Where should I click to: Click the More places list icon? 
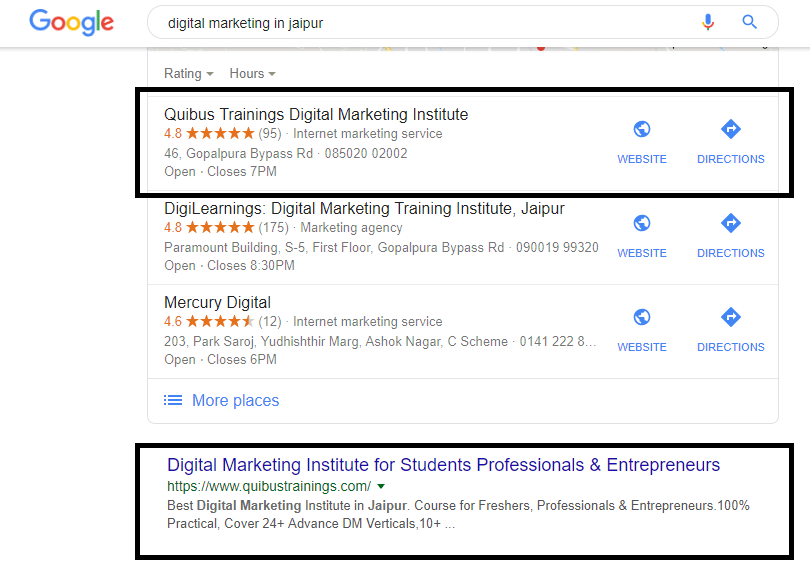[x=172, y=400]
